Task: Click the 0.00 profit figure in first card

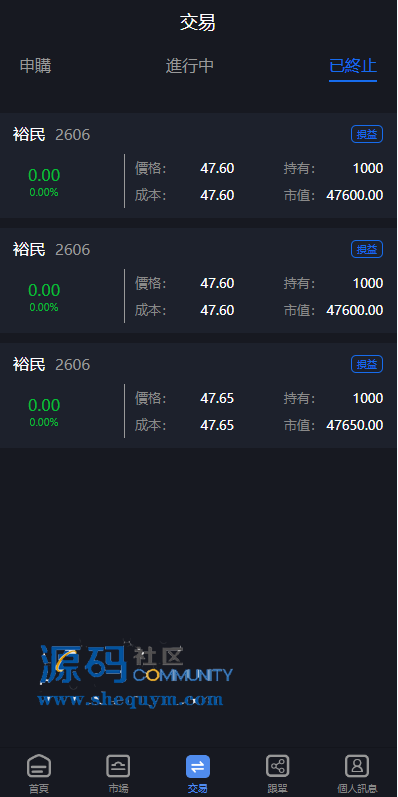Action: click(44, 175)
